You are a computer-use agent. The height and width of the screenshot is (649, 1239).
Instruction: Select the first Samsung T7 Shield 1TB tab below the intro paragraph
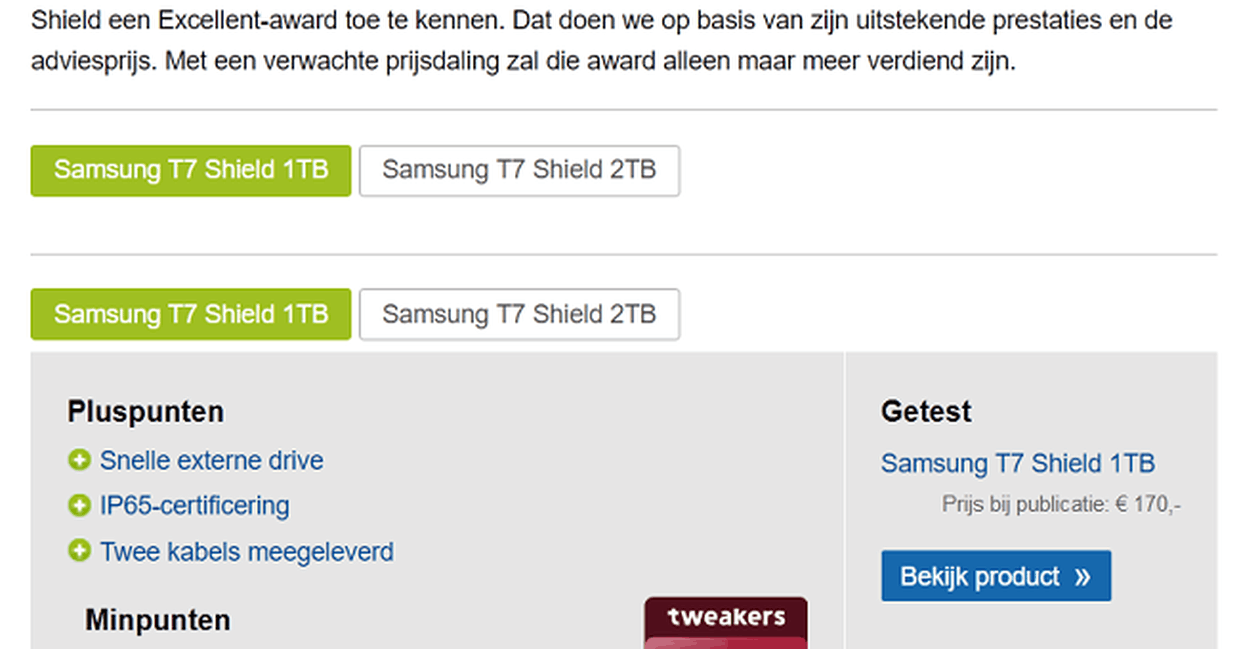coord(191,170)
